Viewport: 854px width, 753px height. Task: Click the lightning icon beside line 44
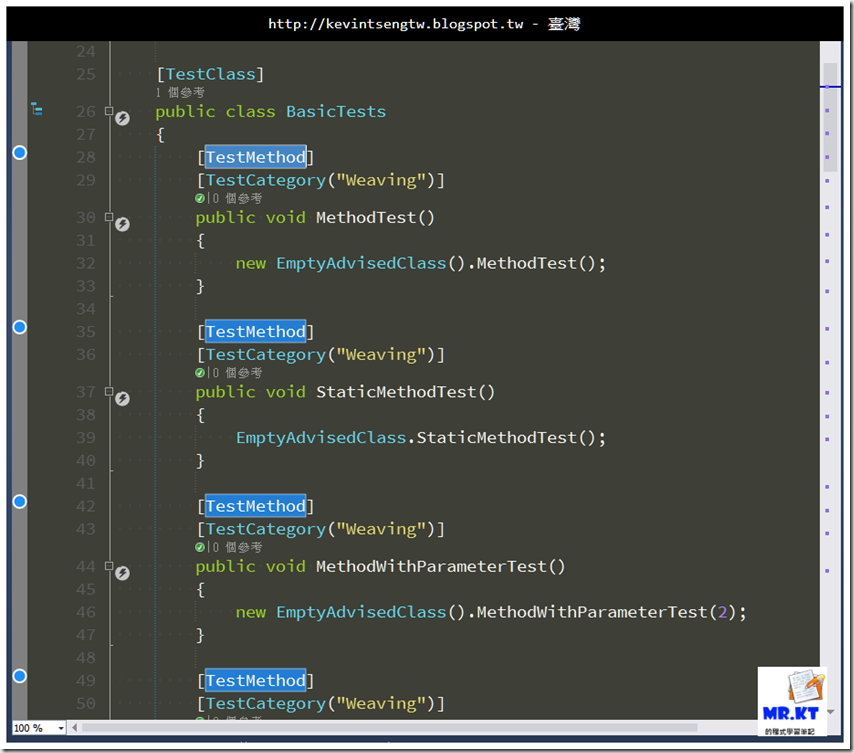123,573
